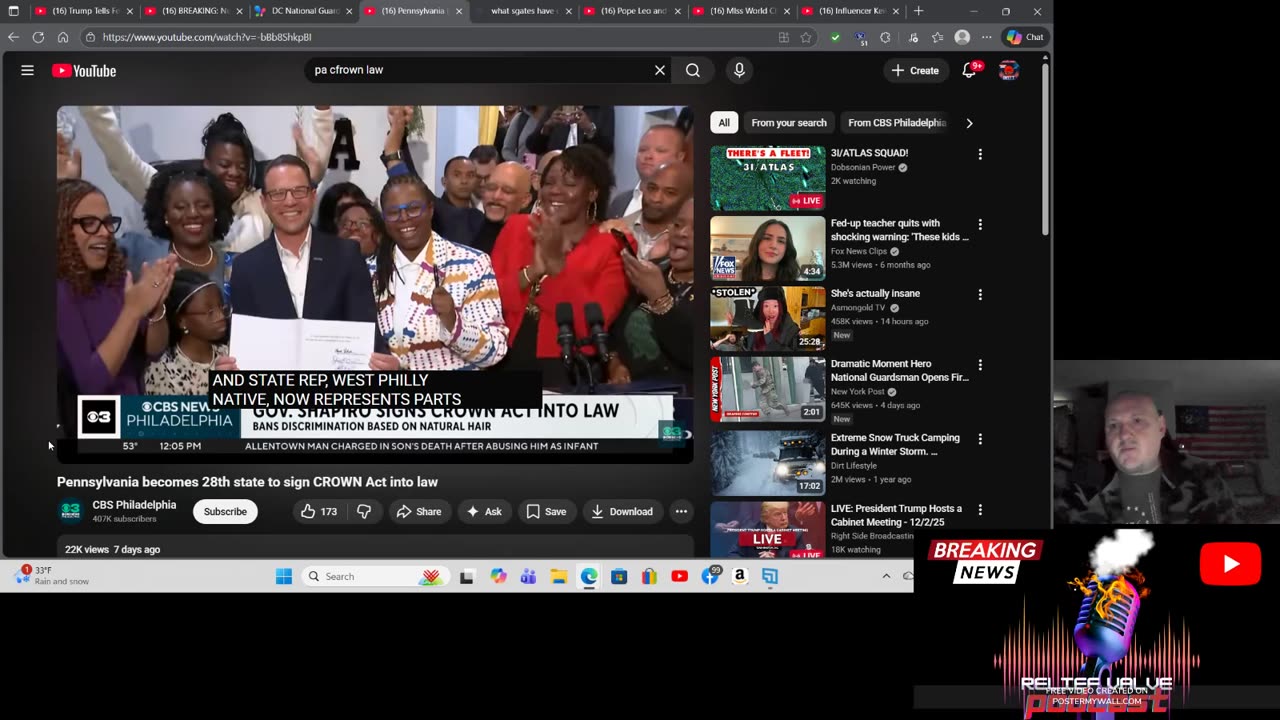Open weather widget Rain and snow
The image size is (1280, 720).
pyautogui.click(x=52, y=576)
